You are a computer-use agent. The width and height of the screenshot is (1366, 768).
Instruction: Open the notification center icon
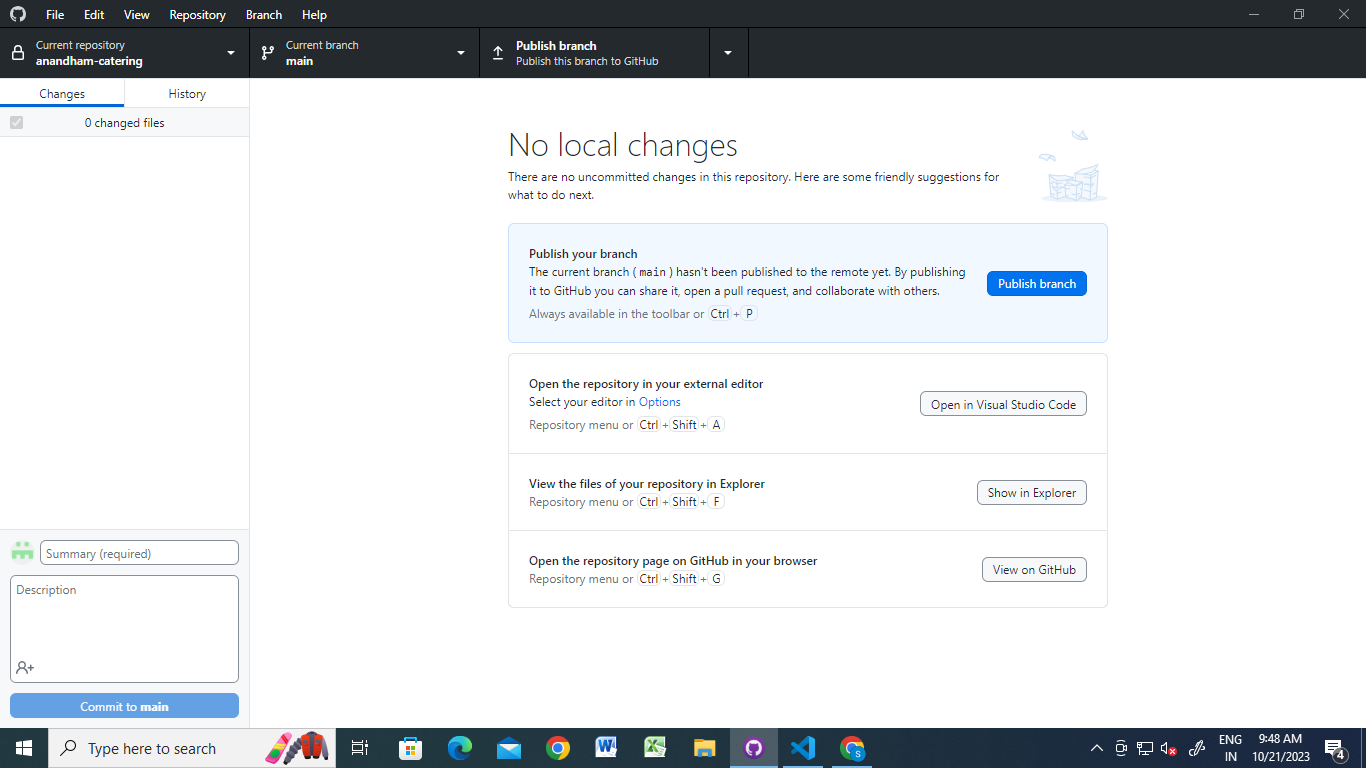click(1334, 748)
